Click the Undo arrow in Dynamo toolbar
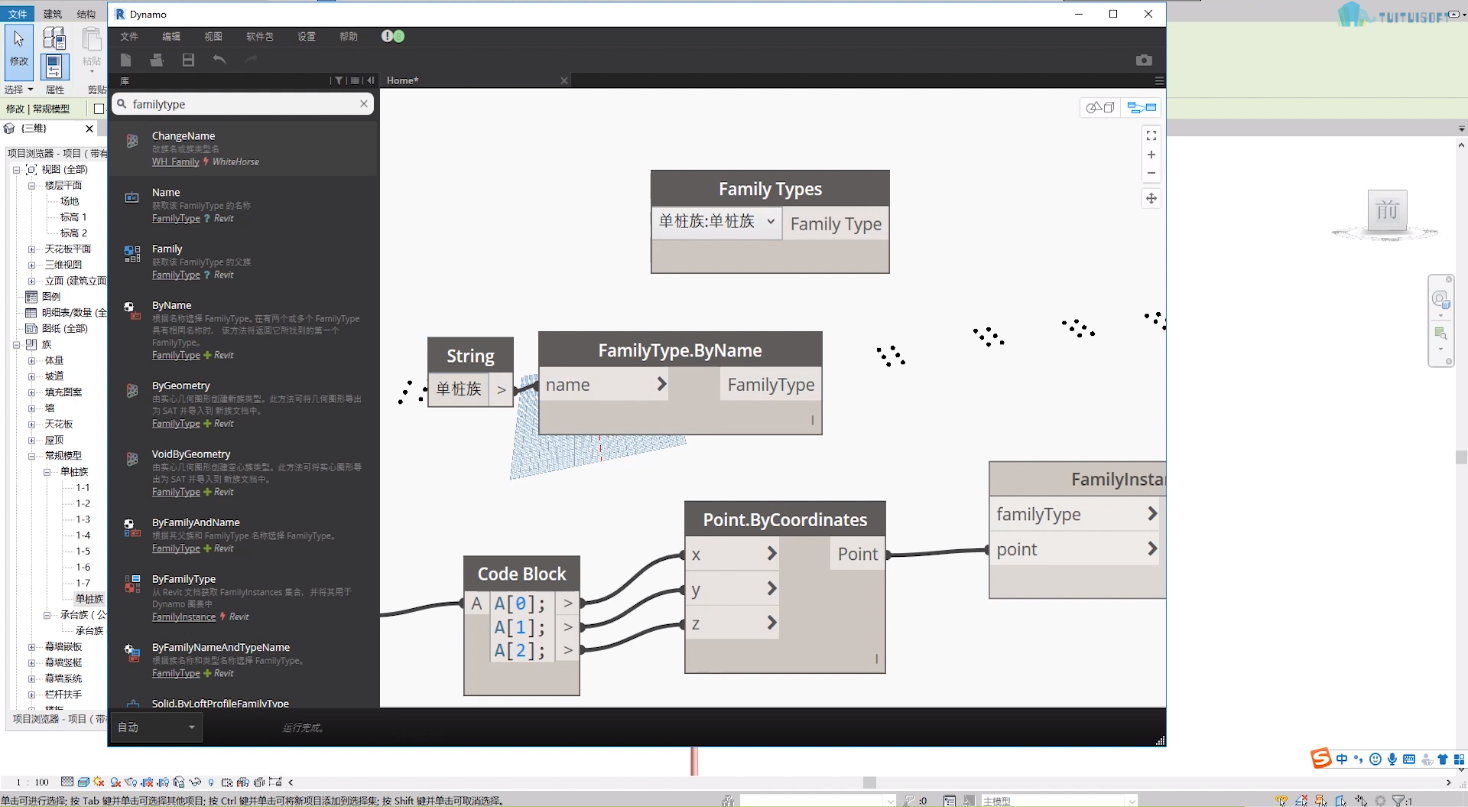Viewport: 1468px width, 807px height. point(219,60)
